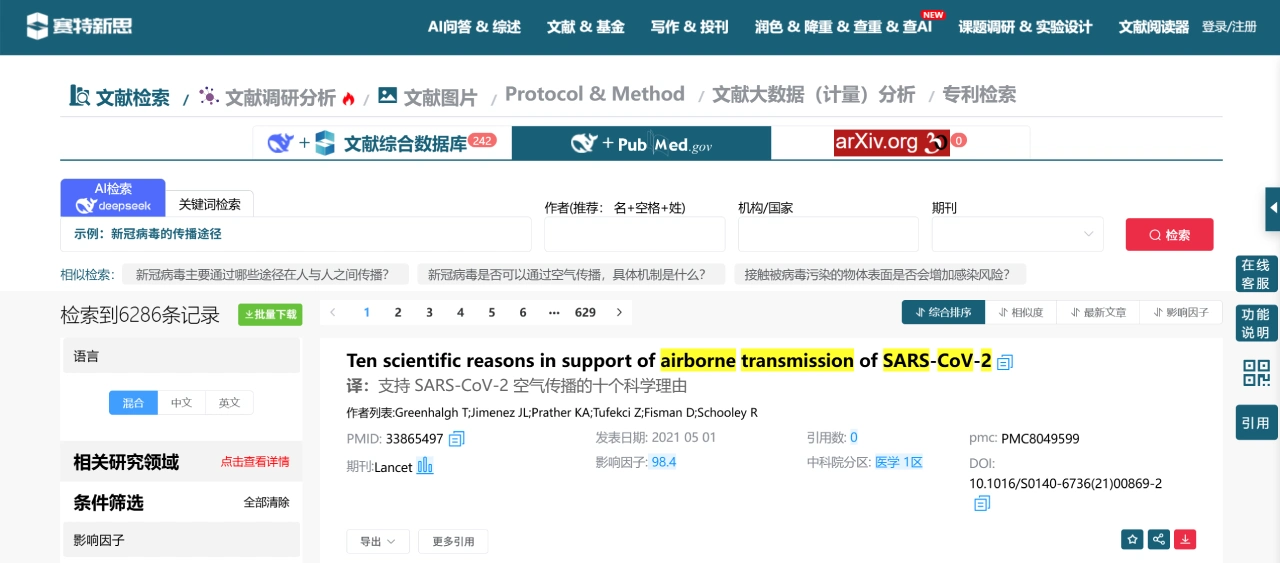
Task: Copy the DOI icon
Action: click(982, 504)
